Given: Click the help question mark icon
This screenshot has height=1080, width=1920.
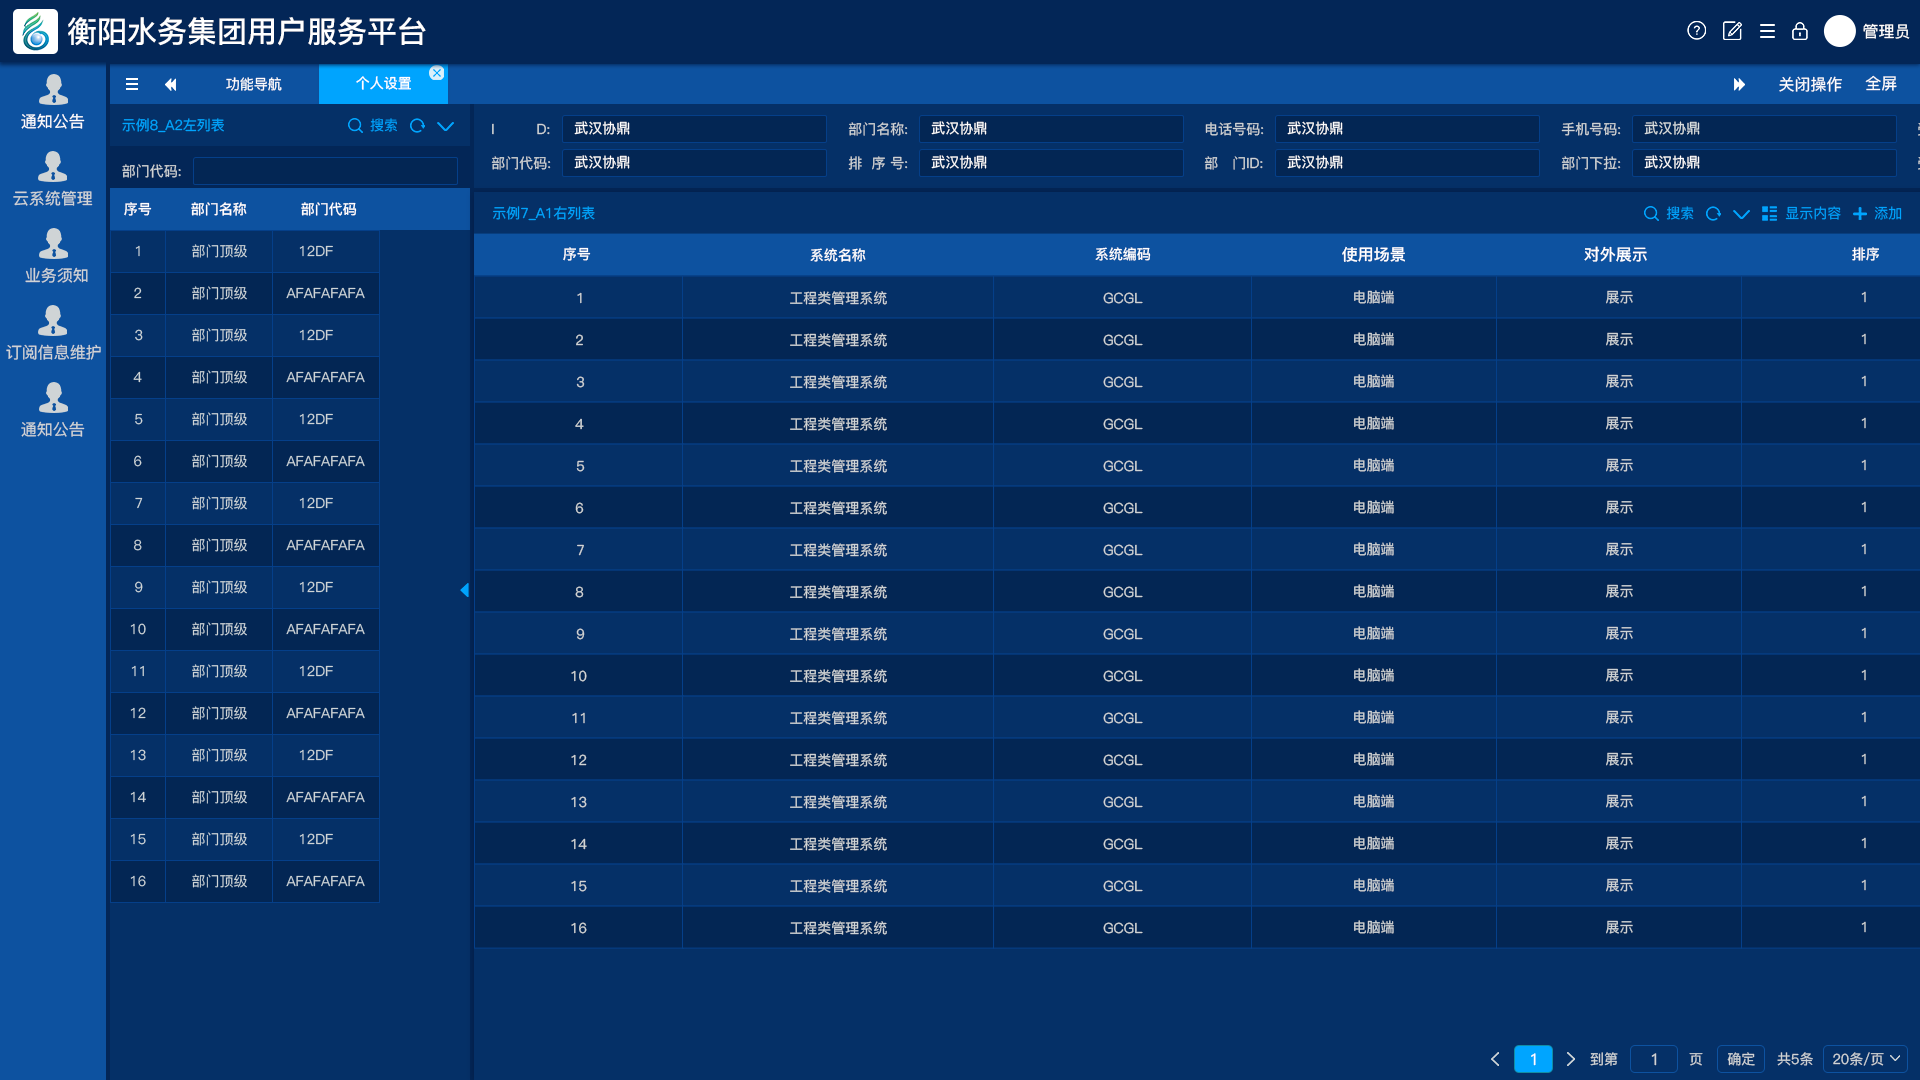Looking at the screenshot, I should click(x=1696, y=31).
